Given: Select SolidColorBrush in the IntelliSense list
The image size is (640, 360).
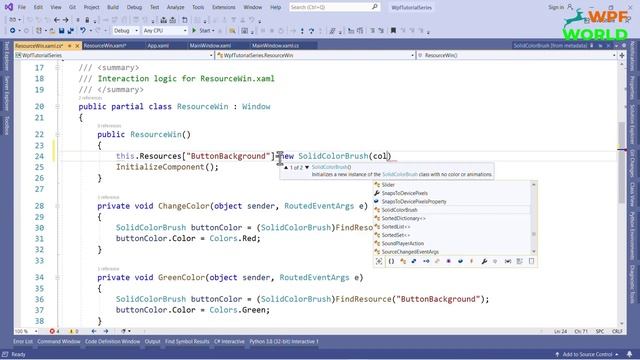Looking at the screenshot, I should click(x=451, y=210).
